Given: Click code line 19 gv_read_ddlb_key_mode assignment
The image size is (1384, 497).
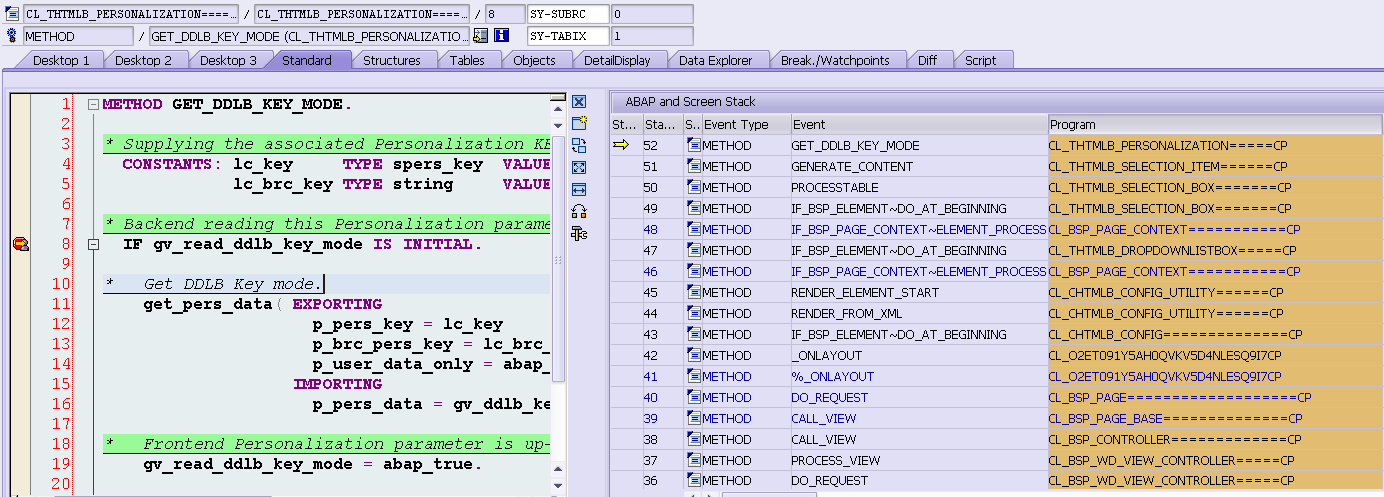Looking at the screenshot, I should 312,464.
